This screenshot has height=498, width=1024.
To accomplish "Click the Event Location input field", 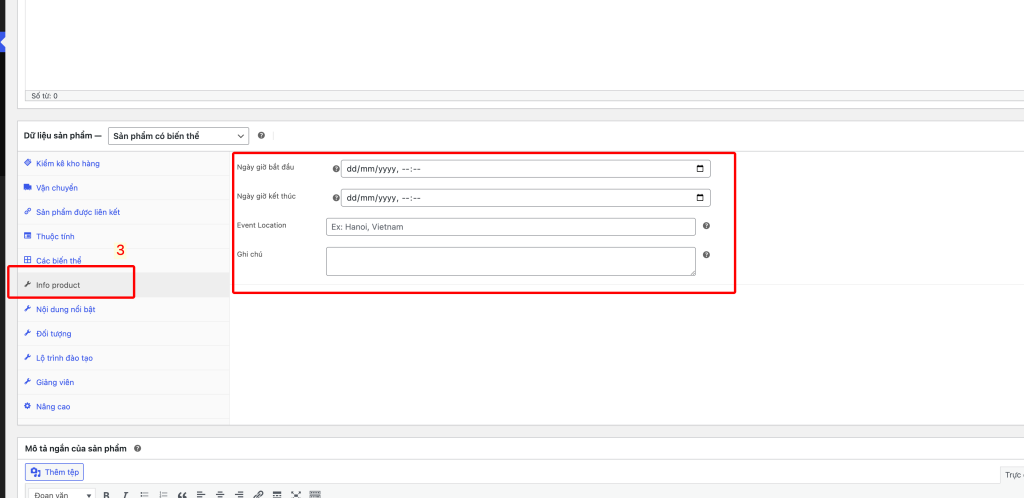I will [x=510, y=227].
